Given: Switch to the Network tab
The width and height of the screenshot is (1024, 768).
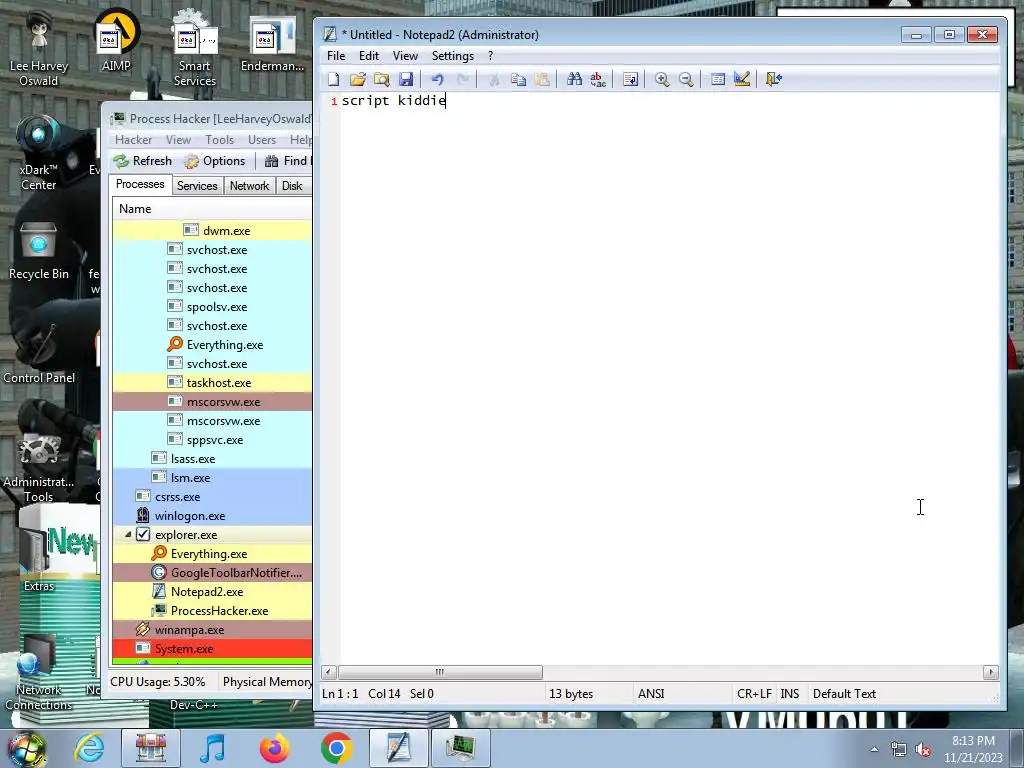Looking at the screenshot, I should click(x=249, y=186).
